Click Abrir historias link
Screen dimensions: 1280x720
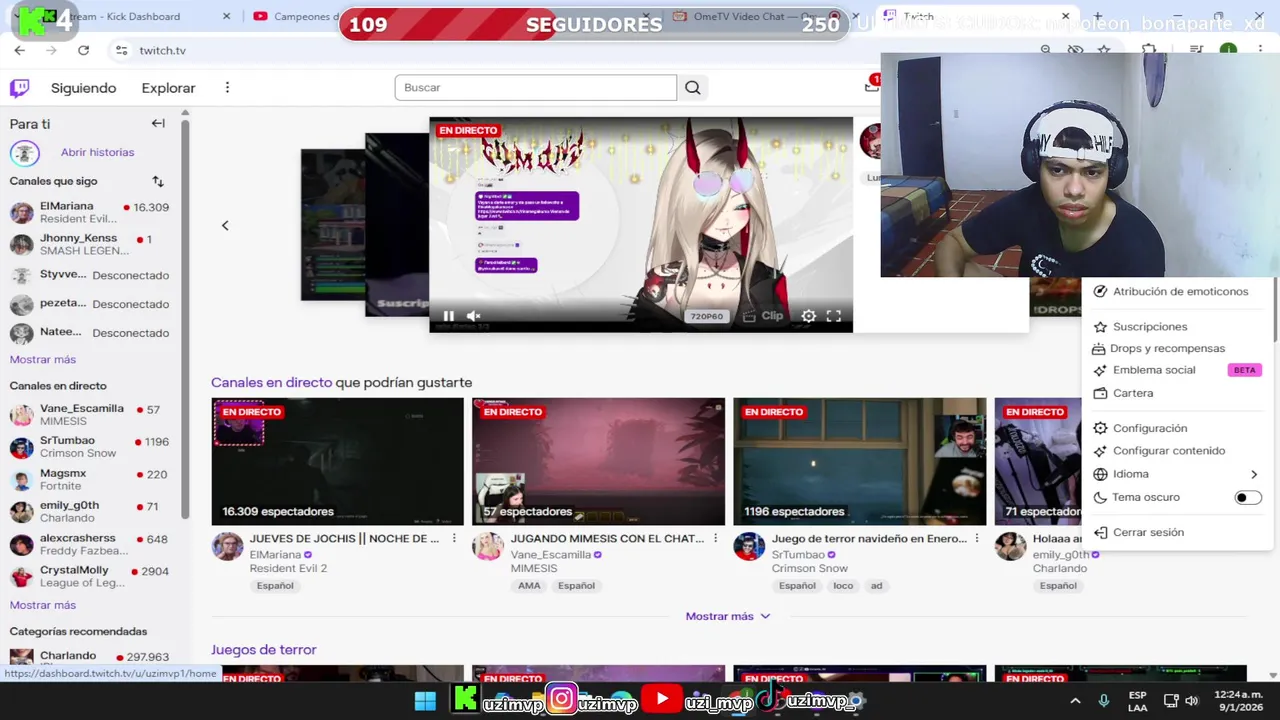point(97,152)
